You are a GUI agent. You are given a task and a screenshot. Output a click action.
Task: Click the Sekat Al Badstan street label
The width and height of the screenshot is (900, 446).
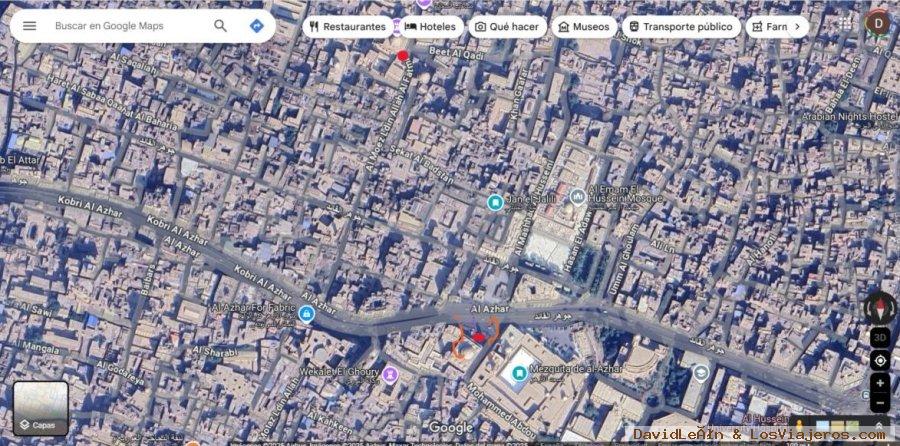pos(422,163)
